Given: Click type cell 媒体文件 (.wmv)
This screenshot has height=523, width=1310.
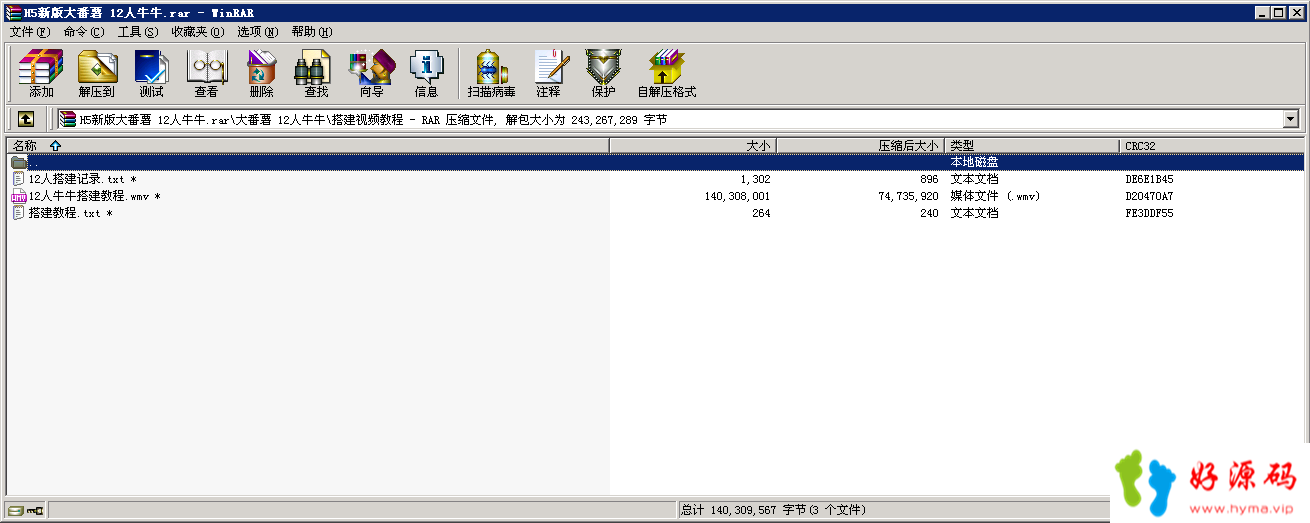Looking at the screenshot, I should (995, 196).
